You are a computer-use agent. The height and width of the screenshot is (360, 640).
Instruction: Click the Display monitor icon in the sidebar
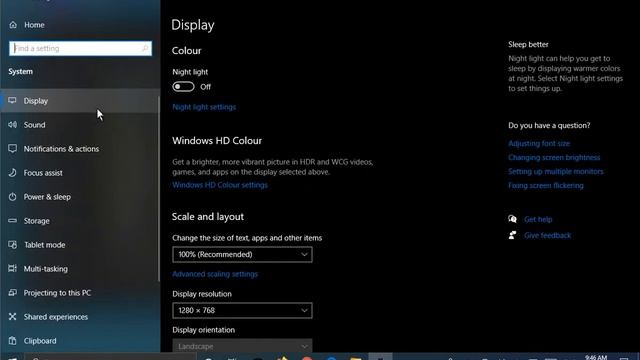coord(13,100)
